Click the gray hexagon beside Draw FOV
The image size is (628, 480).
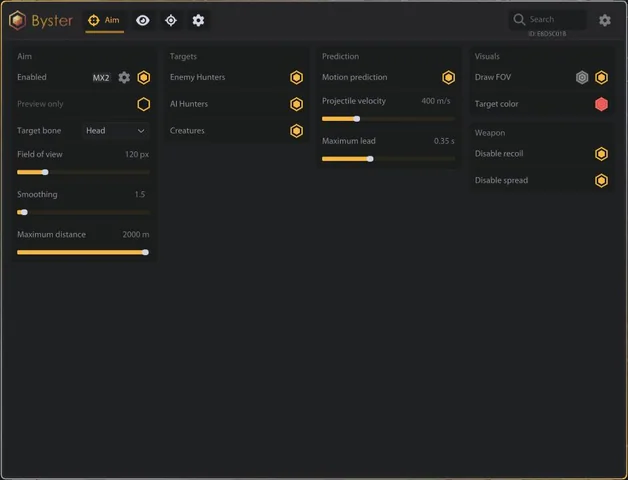coord(582,77)
